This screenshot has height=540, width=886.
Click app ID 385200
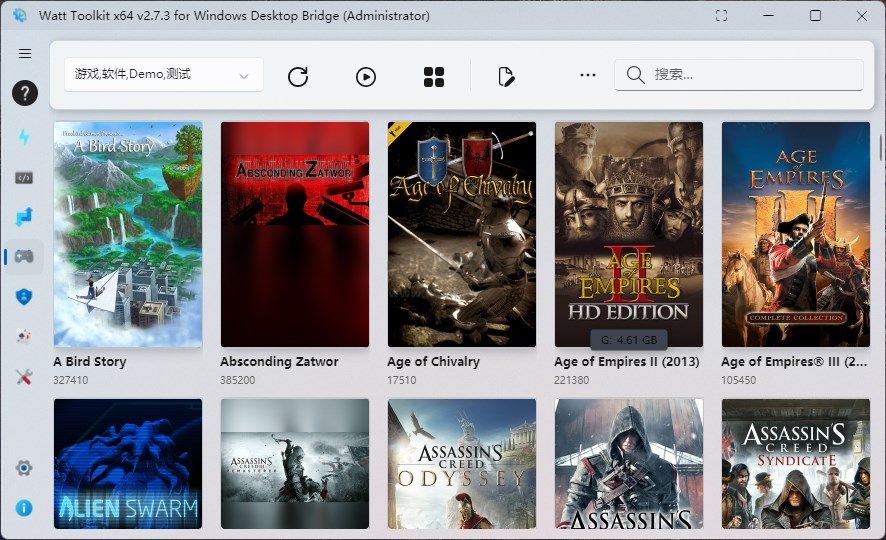tap(238, 380)
